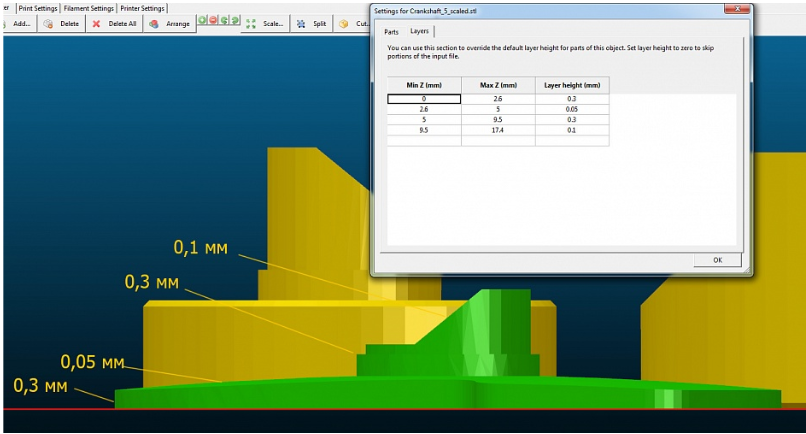Click Min Z cell 5 in the third row

(424, 120)
